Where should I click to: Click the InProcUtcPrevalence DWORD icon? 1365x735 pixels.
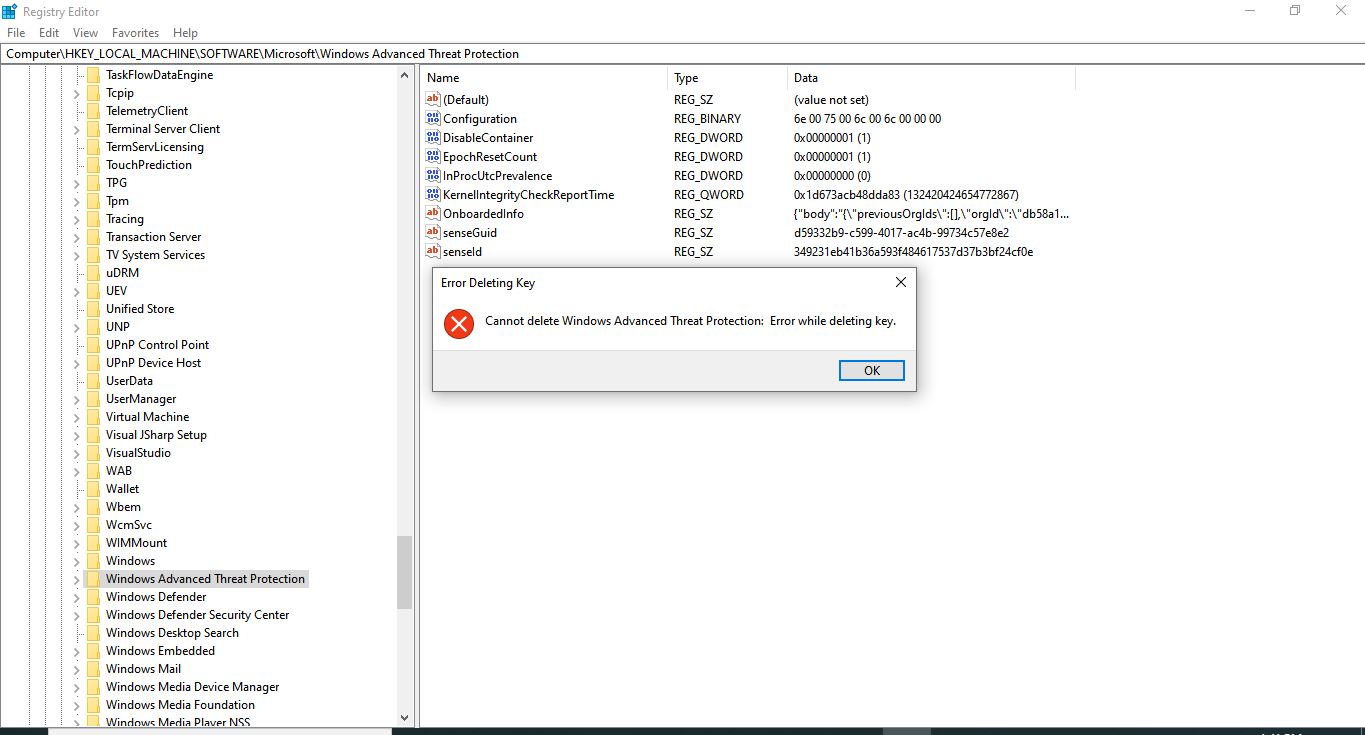click(432, 175)
